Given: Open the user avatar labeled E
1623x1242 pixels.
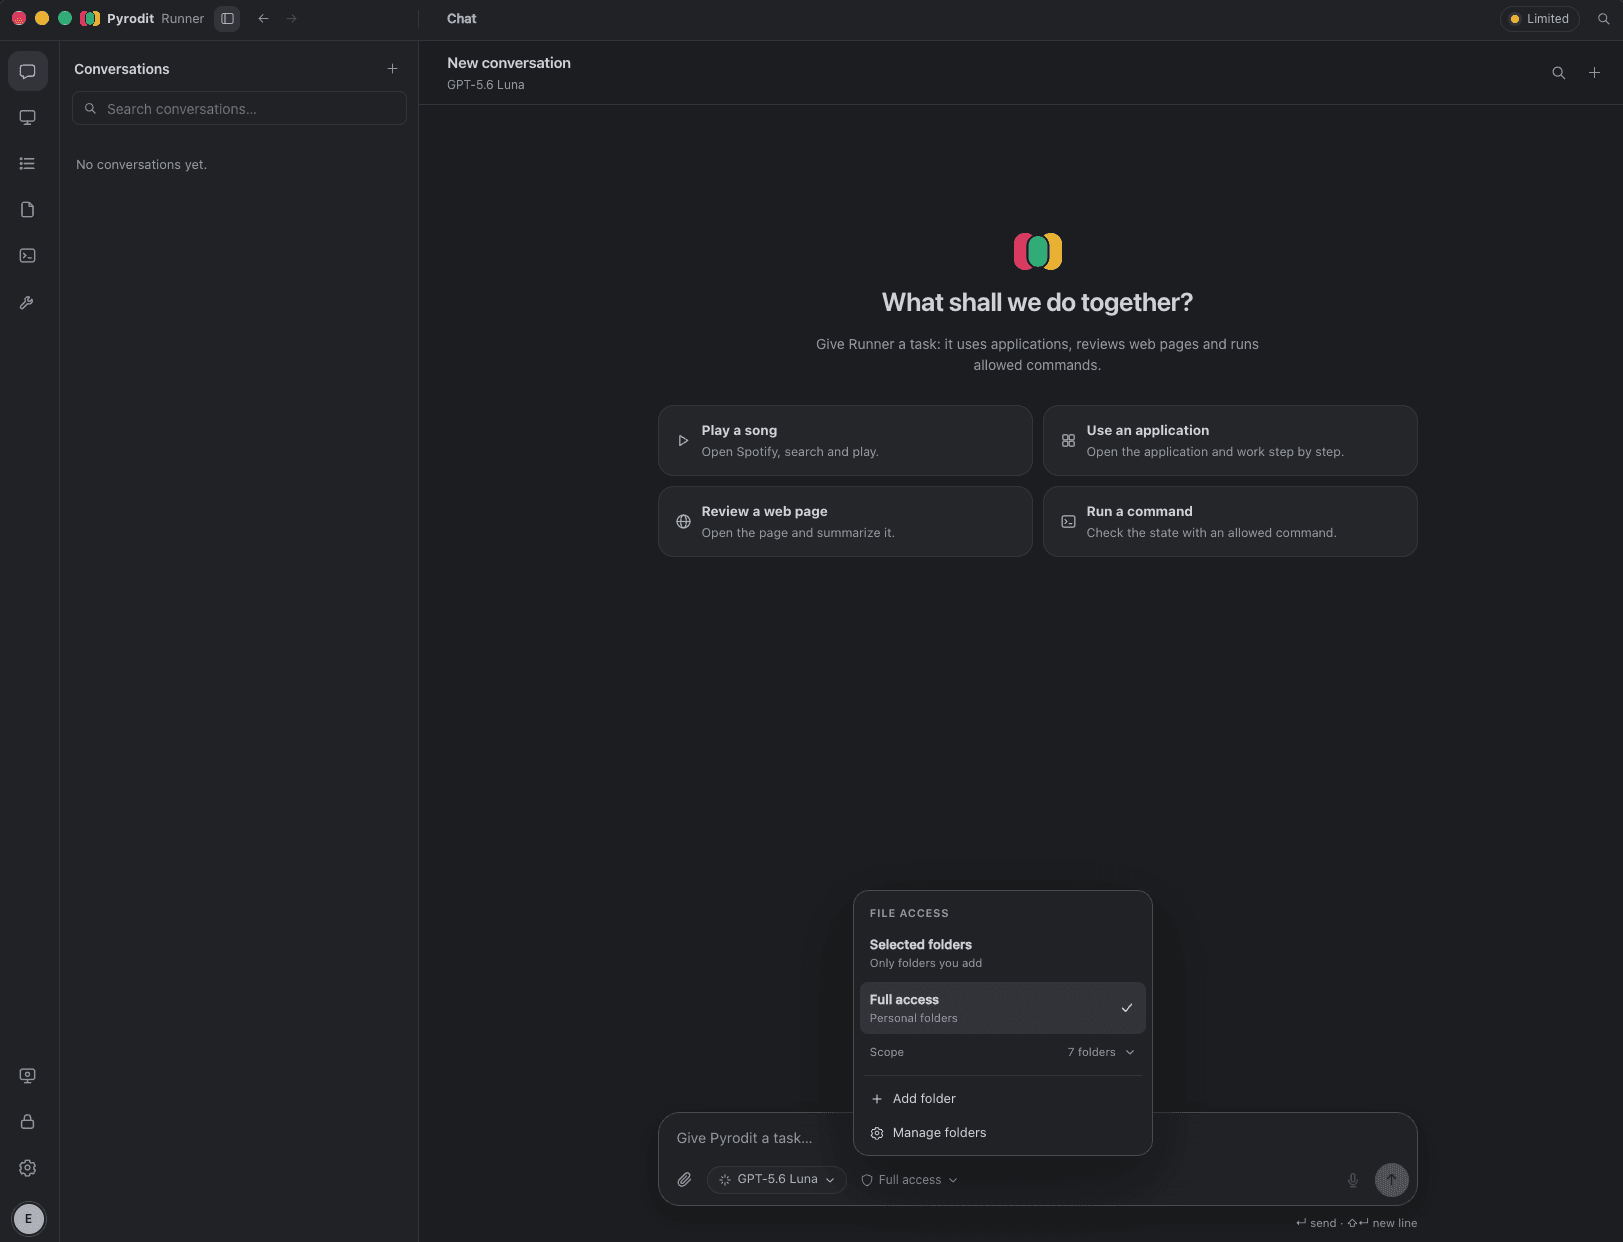Looking at the screenshot, I should 28,1218.
